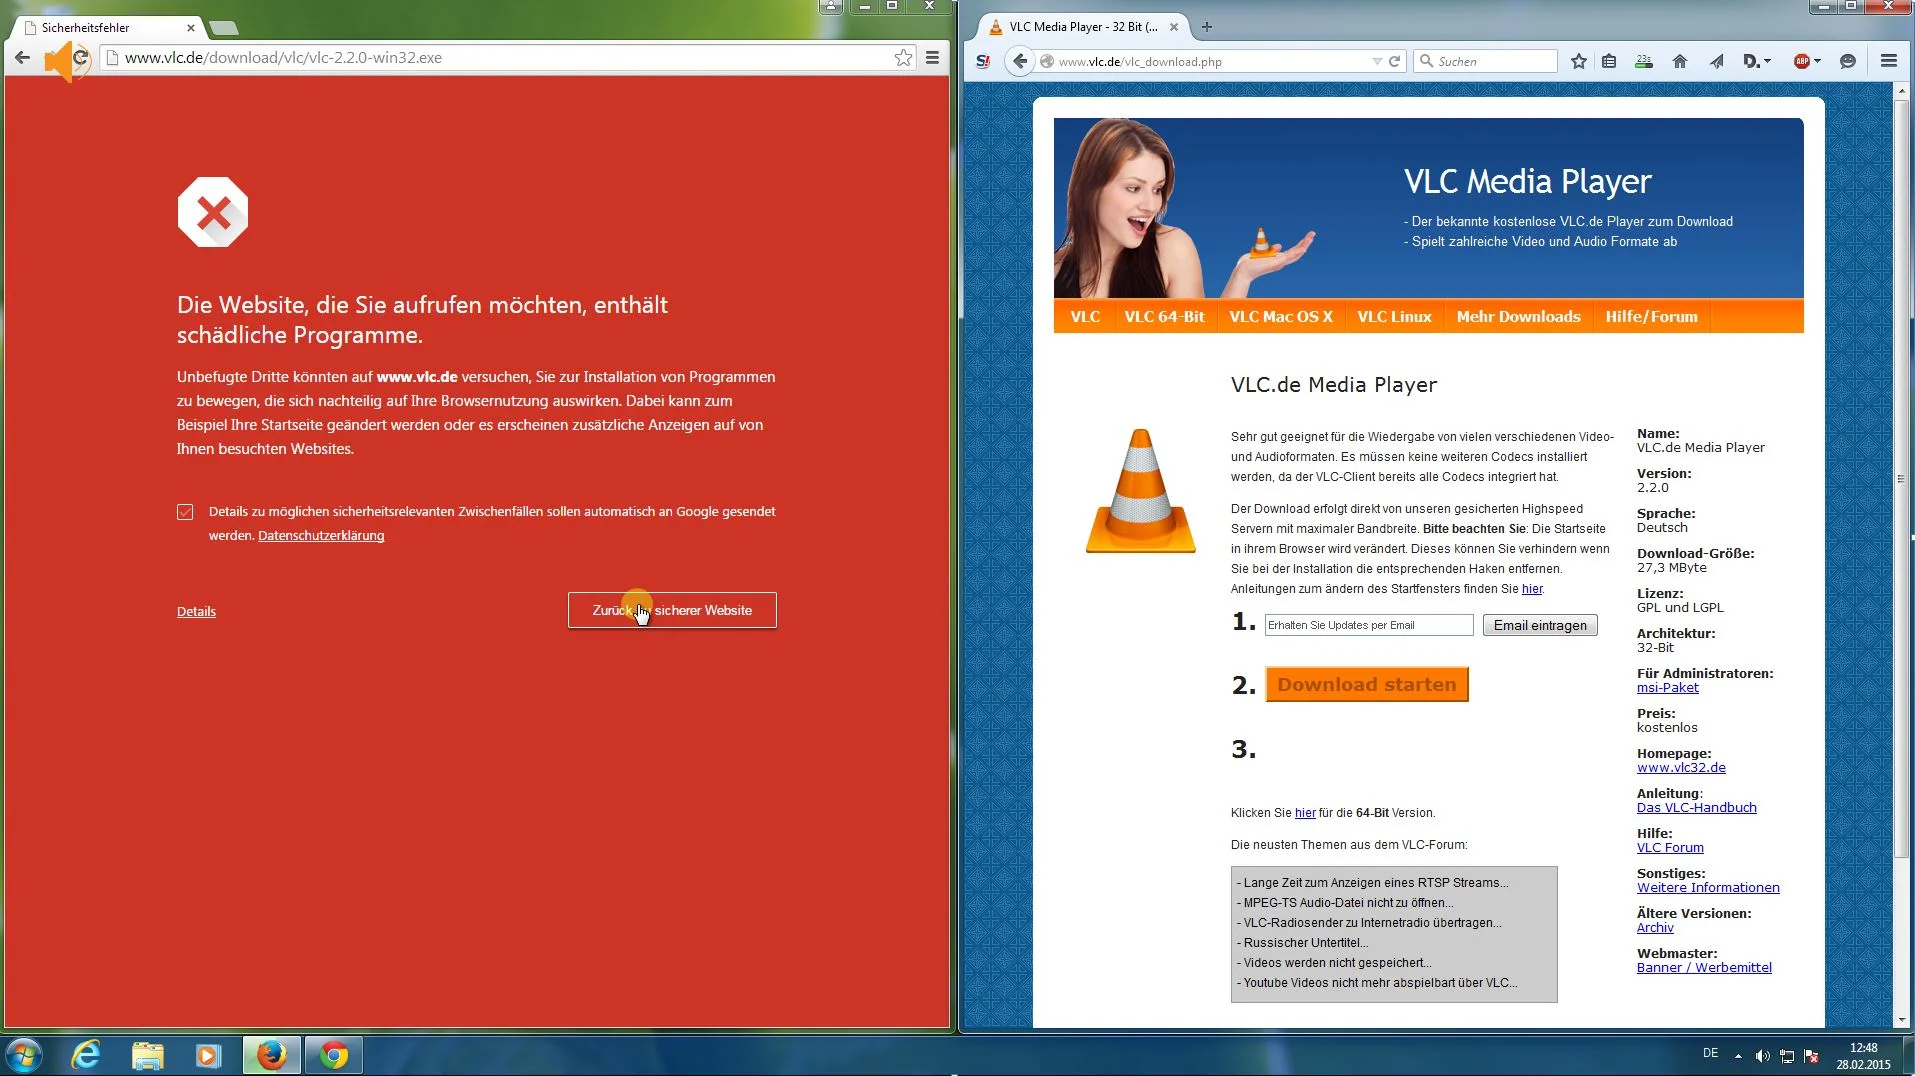Reload the page in Chrome
The width and height of the screenshot is (1915, 1076).
tap(82, 58)
